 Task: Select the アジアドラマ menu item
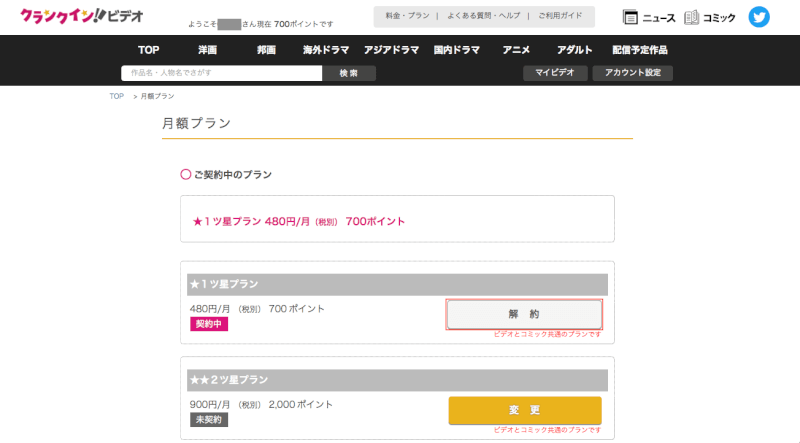tap(390, 50)
